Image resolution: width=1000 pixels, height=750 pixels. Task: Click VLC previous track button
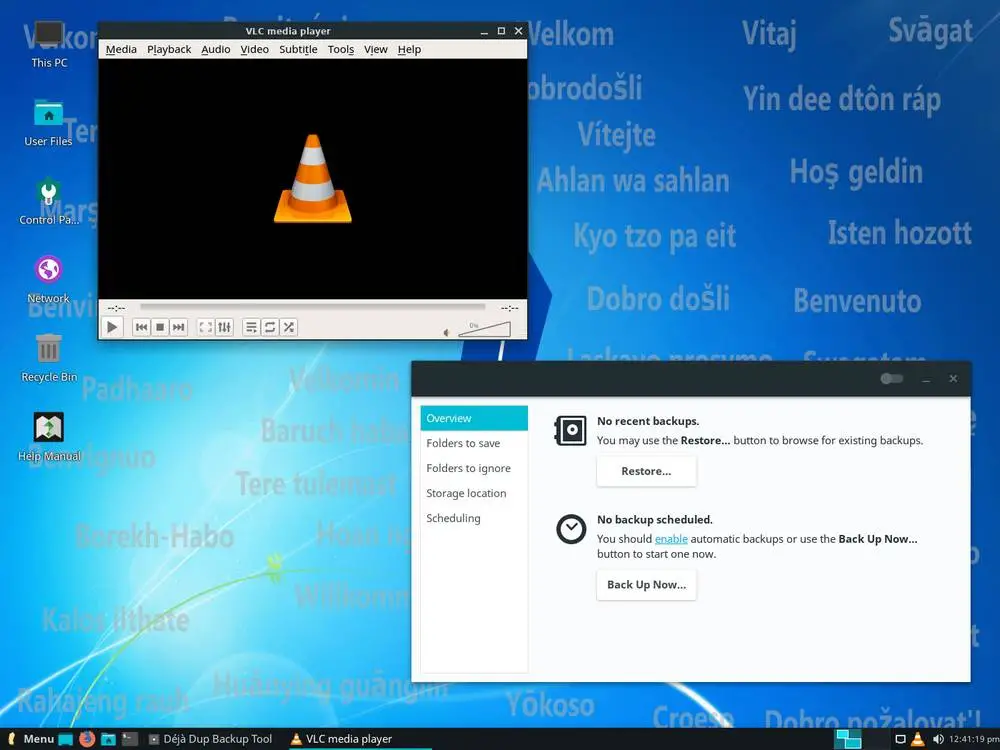coord(142,327)
